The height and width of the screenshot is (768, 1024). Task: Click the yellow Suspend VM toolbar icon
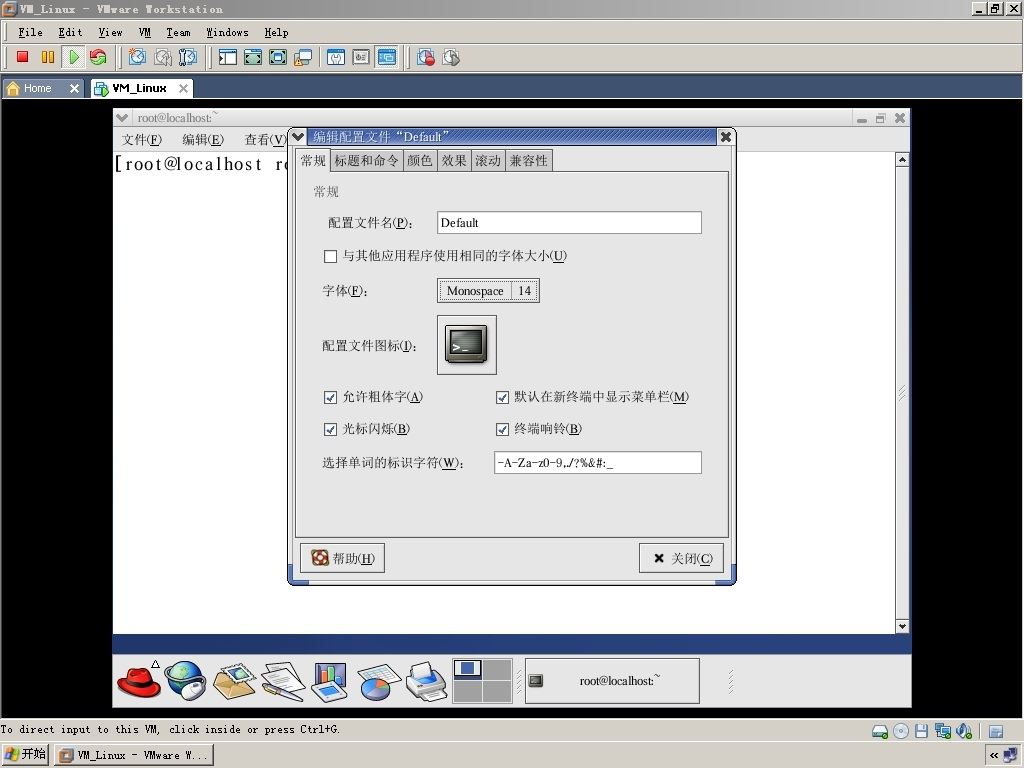48,57
